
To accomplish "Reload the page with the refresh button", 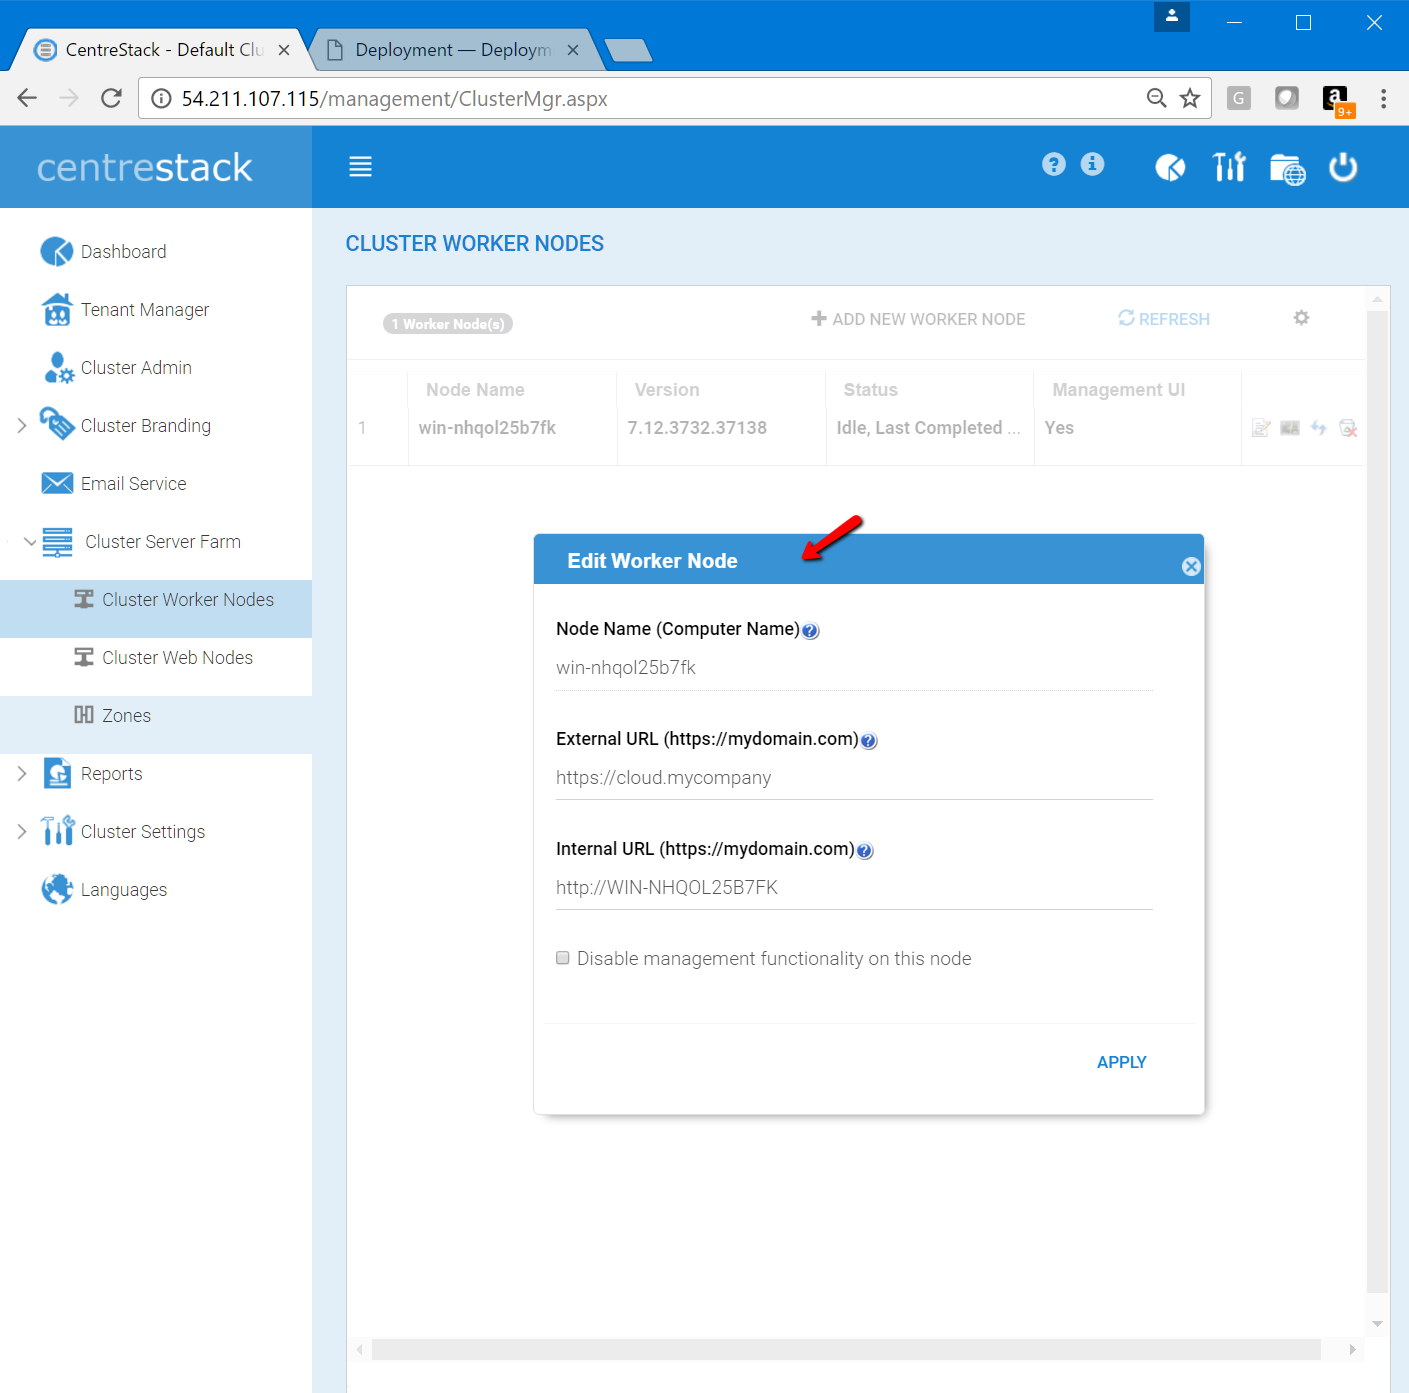I will tap(111, 98).
